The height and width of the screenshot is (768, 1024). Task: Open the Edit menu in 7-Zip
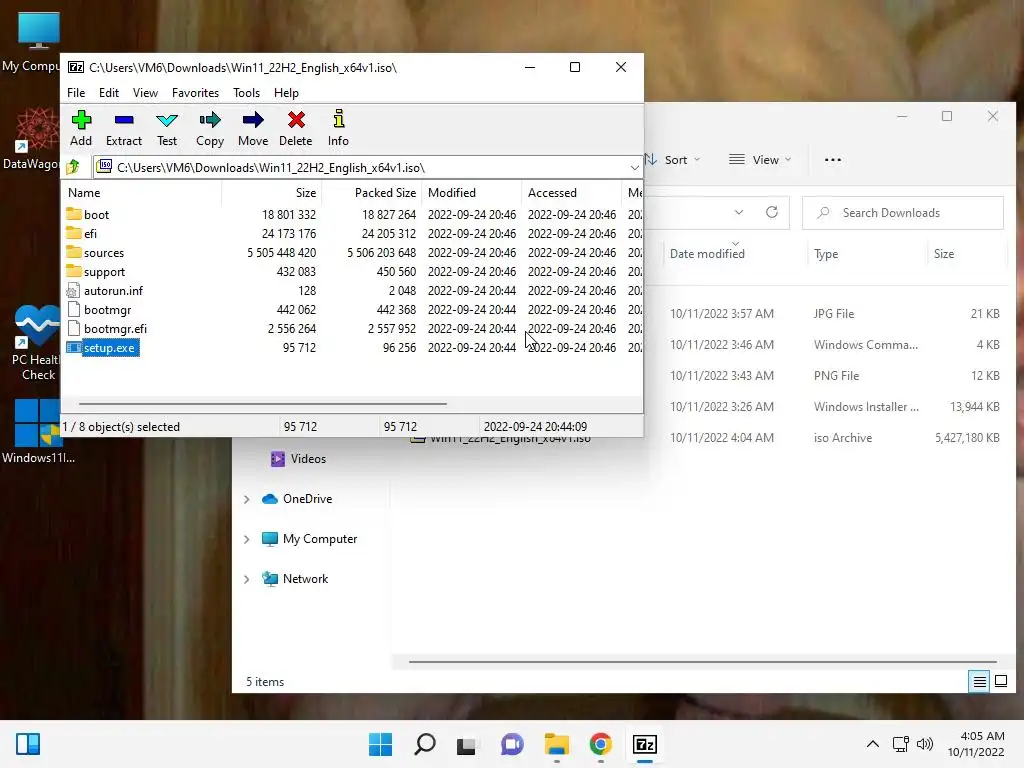coord(108,93)
